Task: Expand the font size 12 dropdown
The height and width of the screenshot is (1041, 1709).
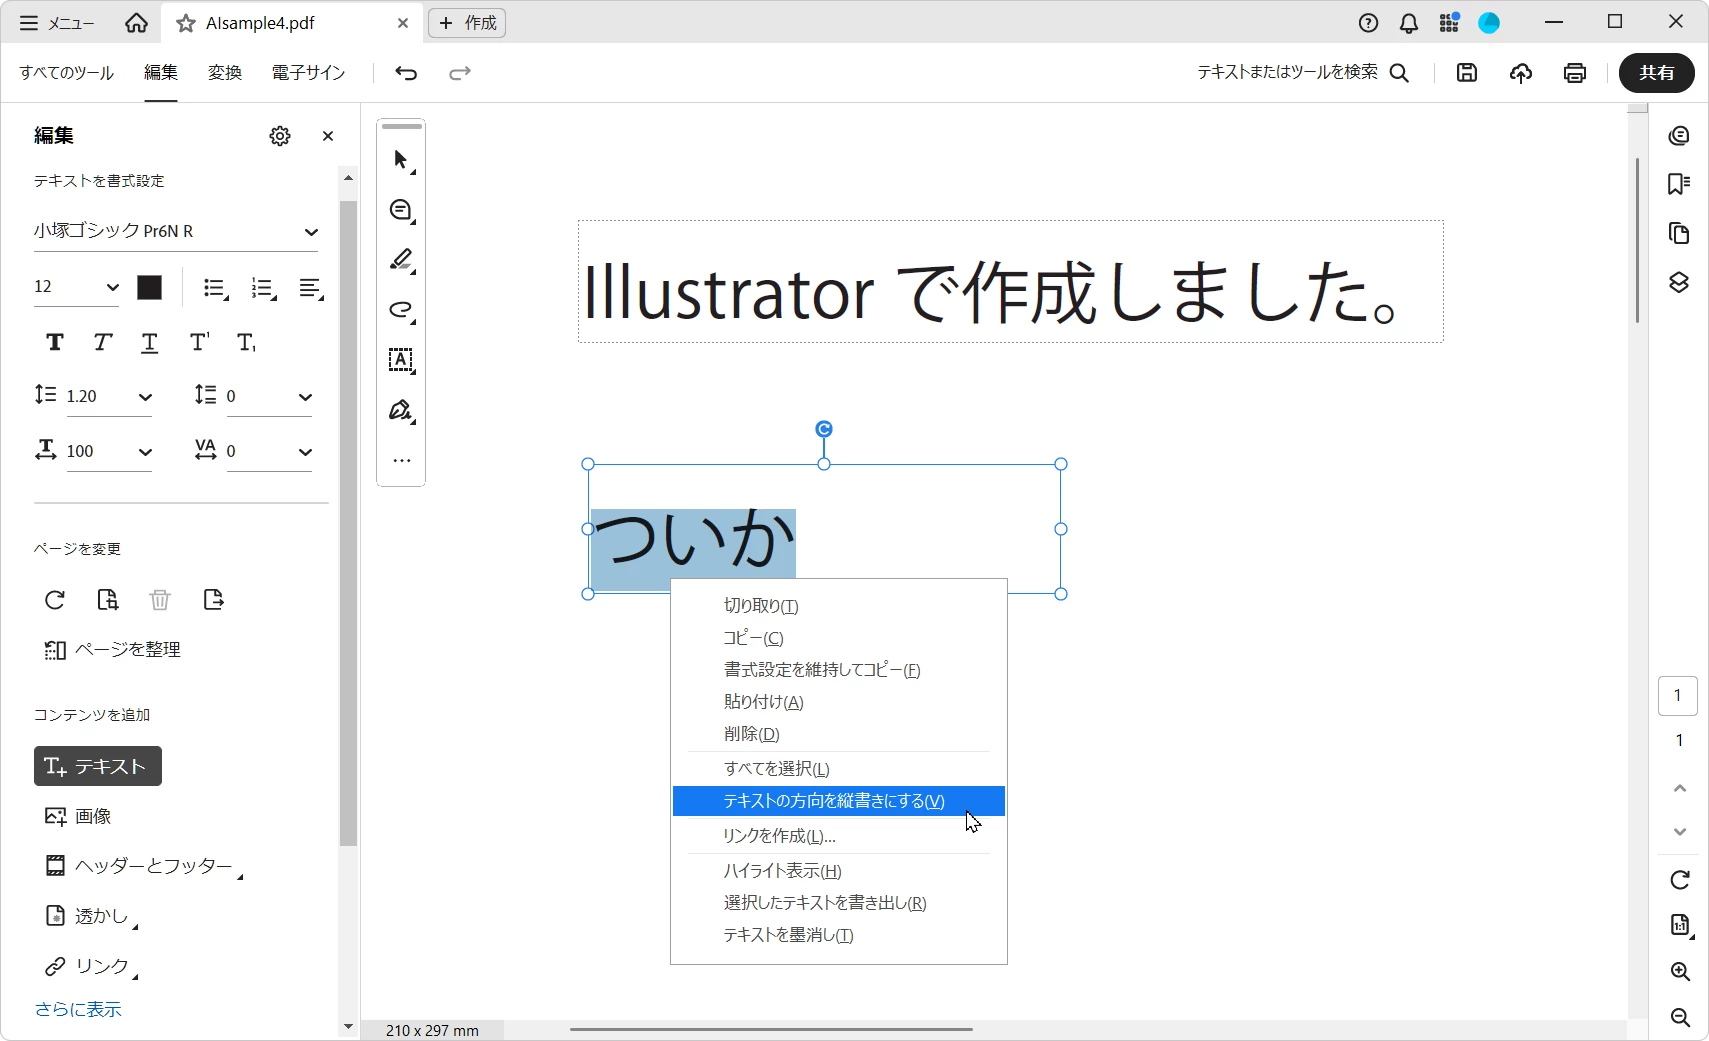Action: click(x=112, y=288)
